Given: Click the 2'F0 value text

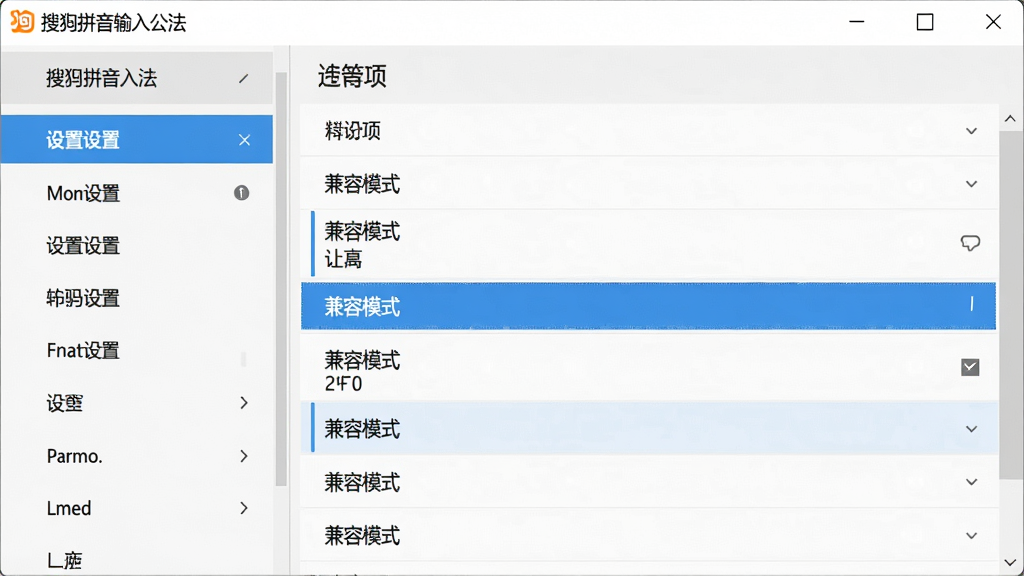Looking at the screenshot, I should tap(344, 383).
